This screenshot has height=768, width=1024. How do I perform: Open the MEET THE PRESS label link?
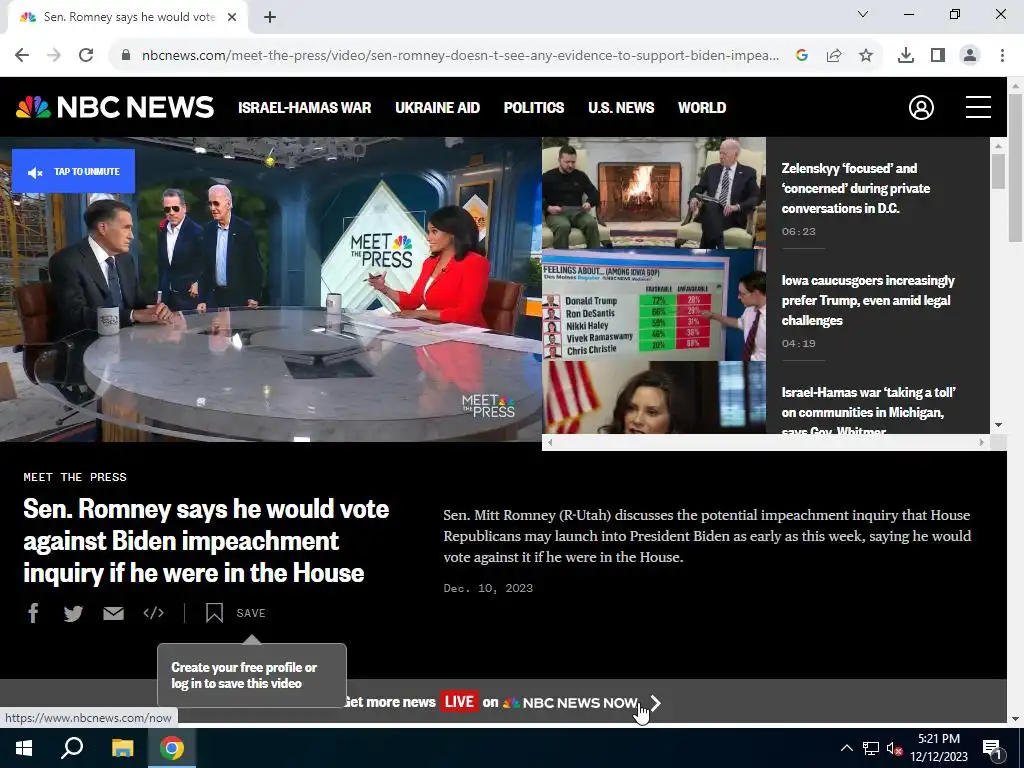click(x=75, y=477)
